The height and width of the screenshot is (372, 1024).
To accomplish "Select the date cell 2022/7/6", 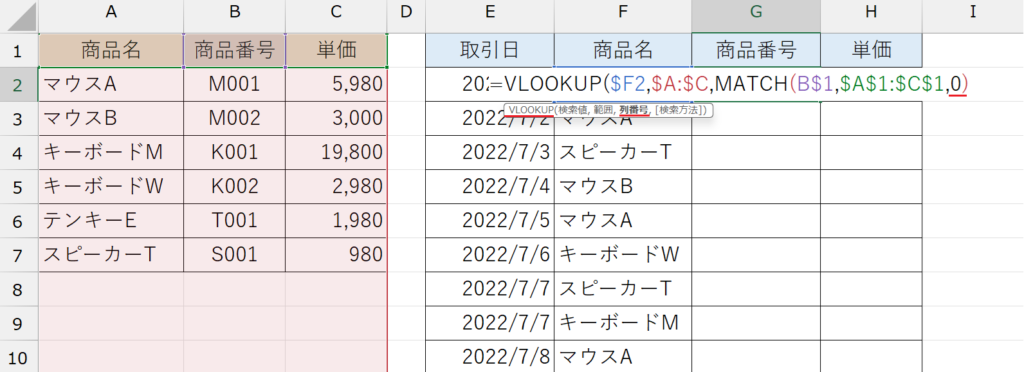I will pos(490,255).
